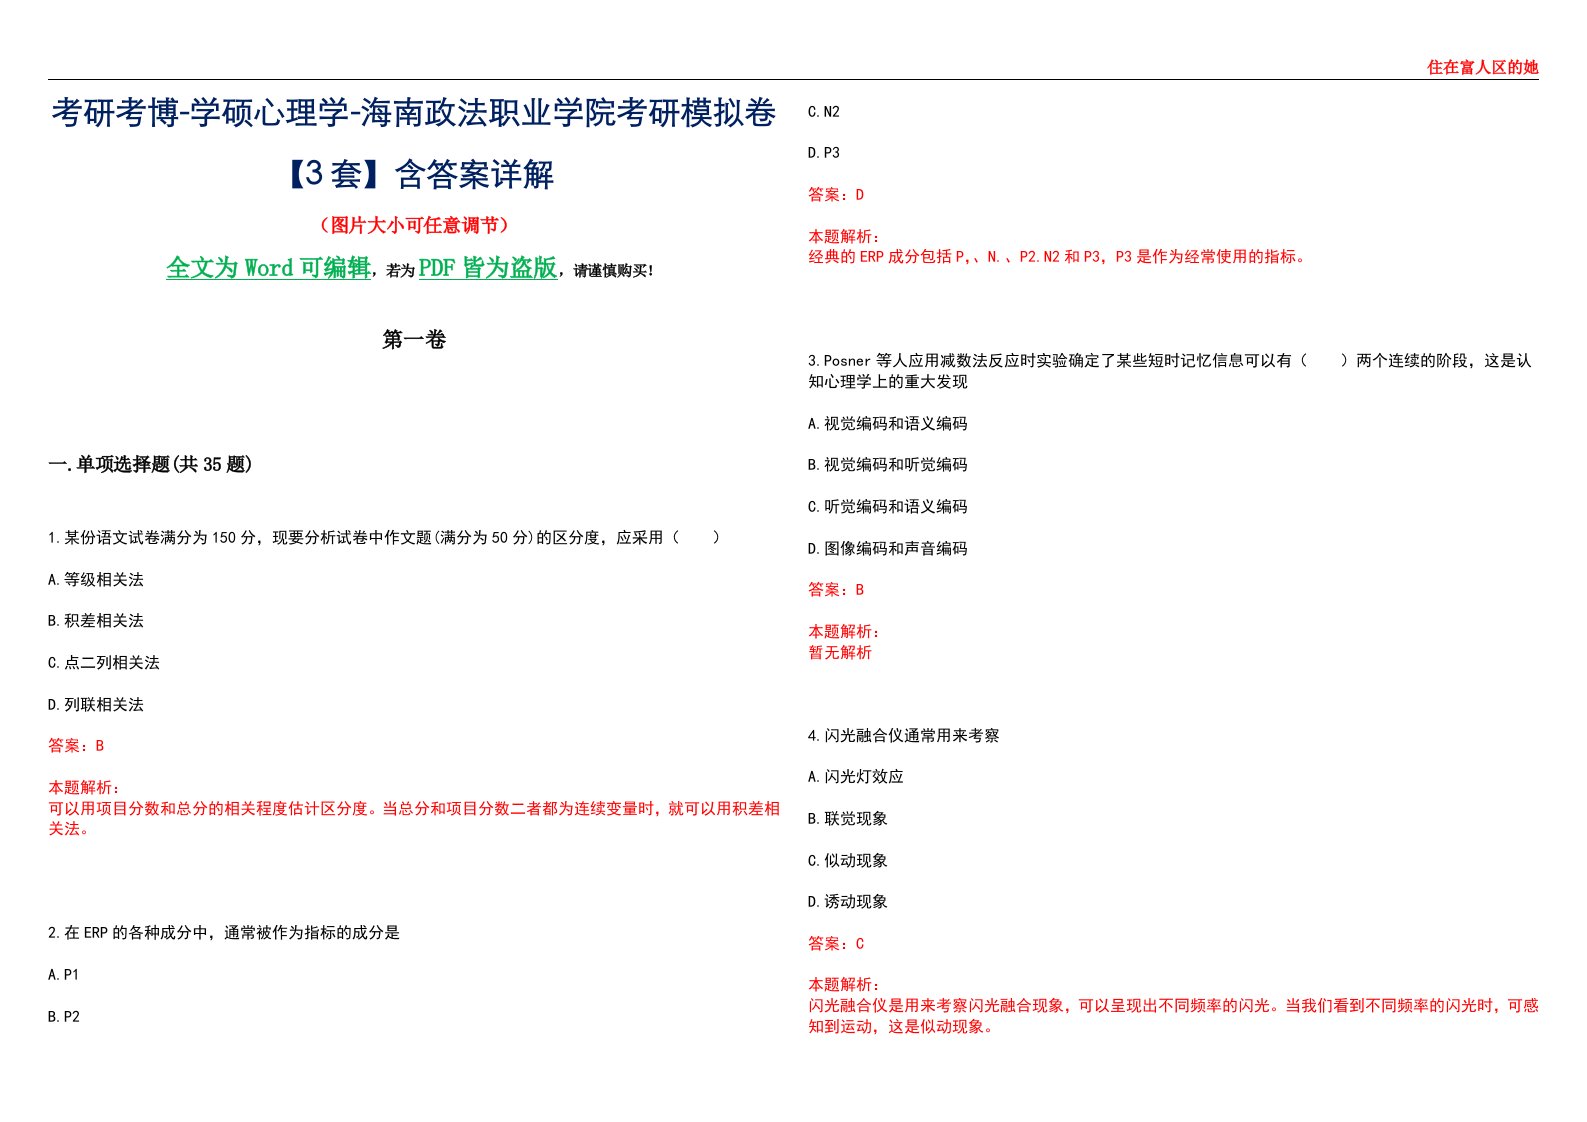Click the underlined 全文为 Word 可编辑 text
Screen dimensions: 1587x1122
click(x=268, y=268)
